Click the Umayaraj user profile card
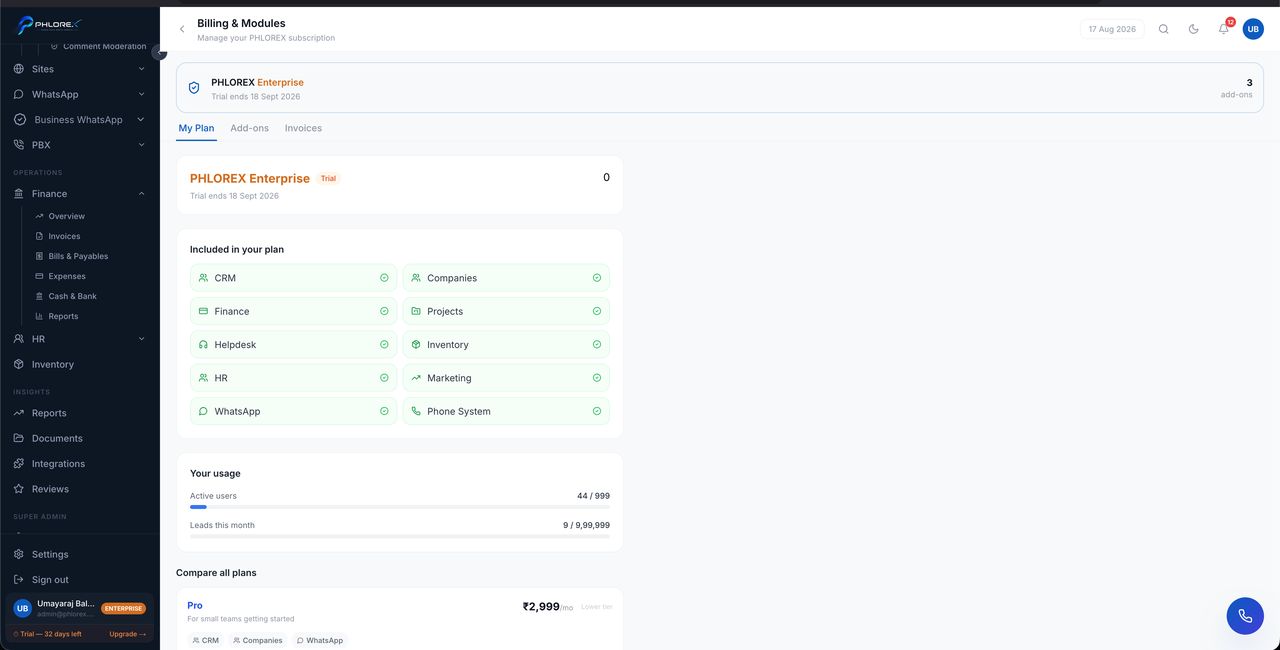Image resolution: width=1280 pixels, height=650 pixels. [80, 608]
